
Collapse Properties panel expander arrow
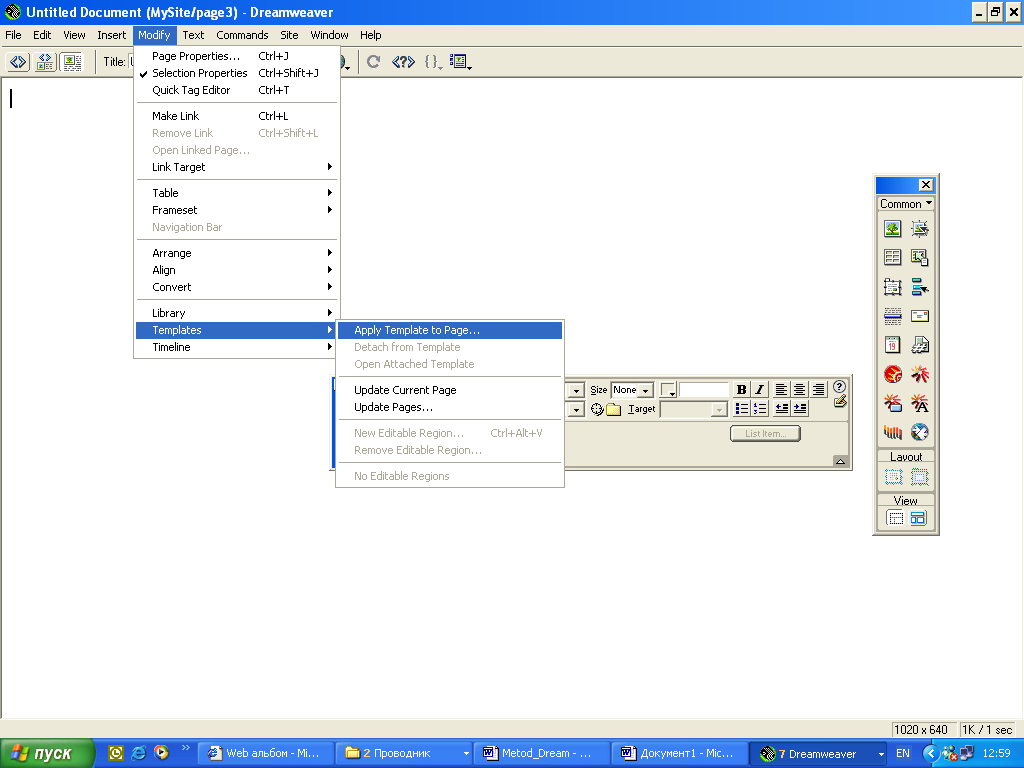(840, 461)
